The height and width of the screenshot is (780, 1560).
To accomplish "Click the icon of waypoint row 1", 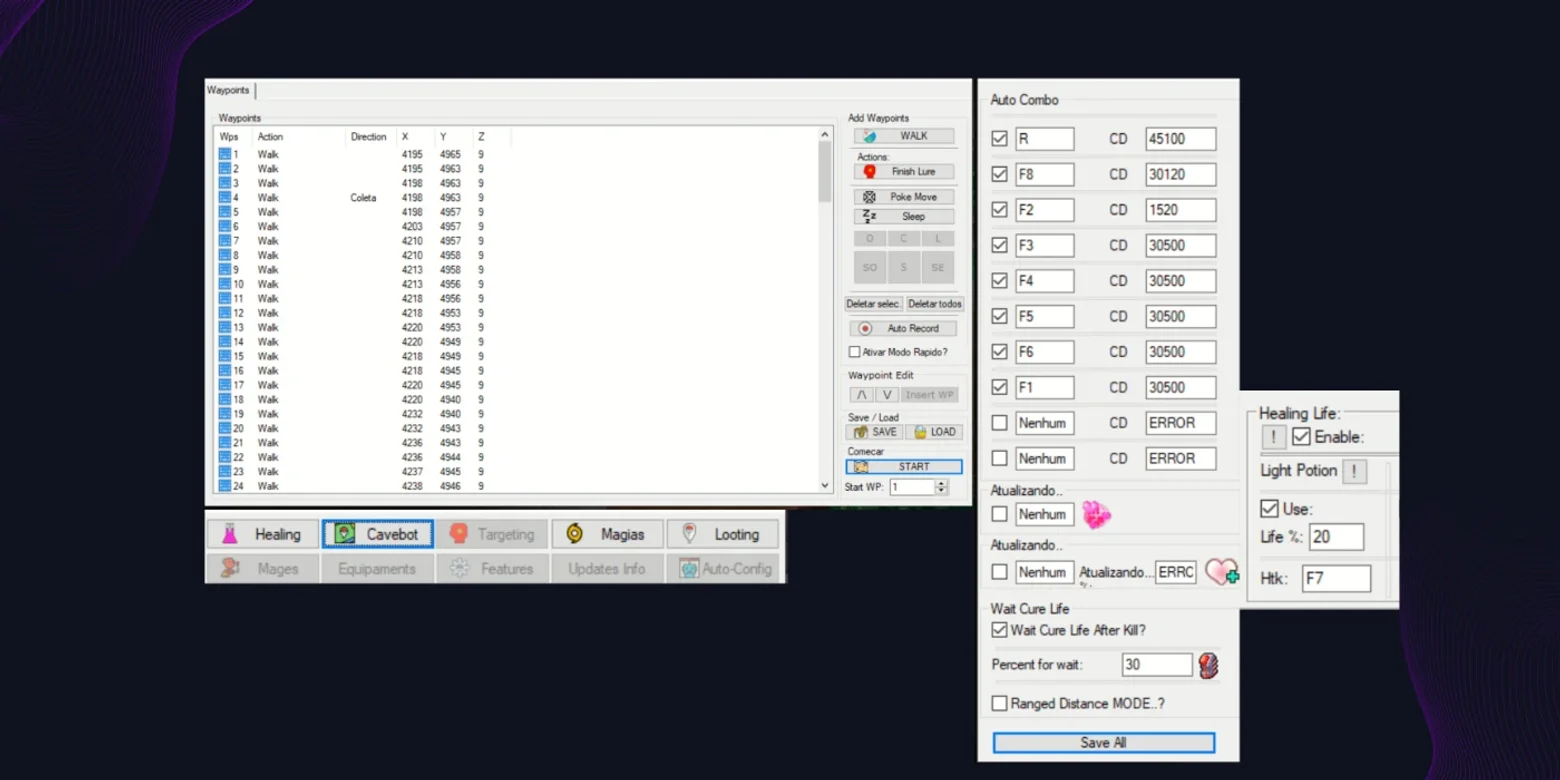I will coord(225,154).
